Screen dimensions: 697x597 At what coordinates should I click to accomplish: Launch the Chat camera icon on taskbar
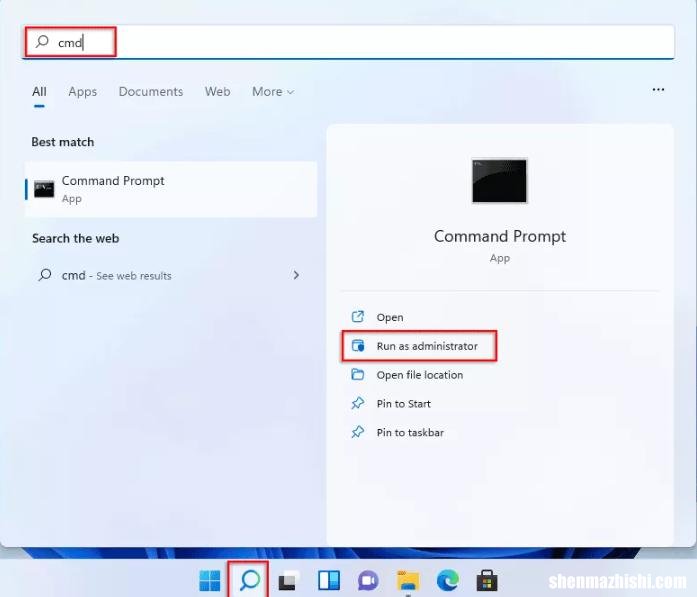(368, 581)
